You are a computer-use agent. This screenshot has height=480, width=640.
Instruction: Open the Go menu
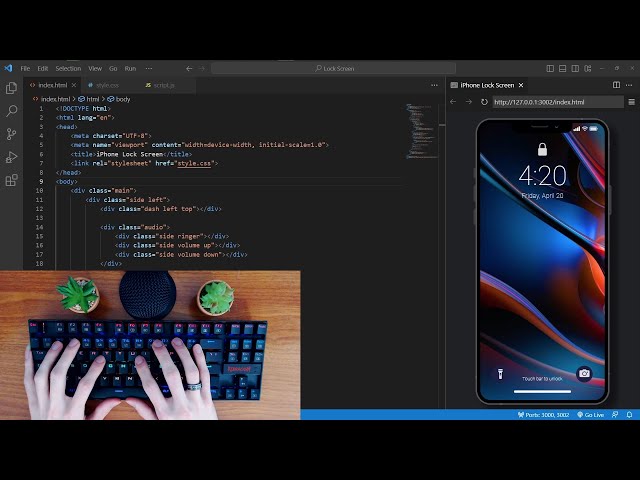(x=113, y=69)
